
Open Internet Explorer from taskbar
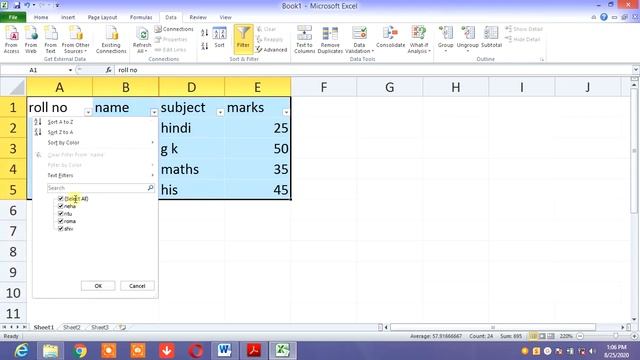pyautogui.click(x=20, y=351)
